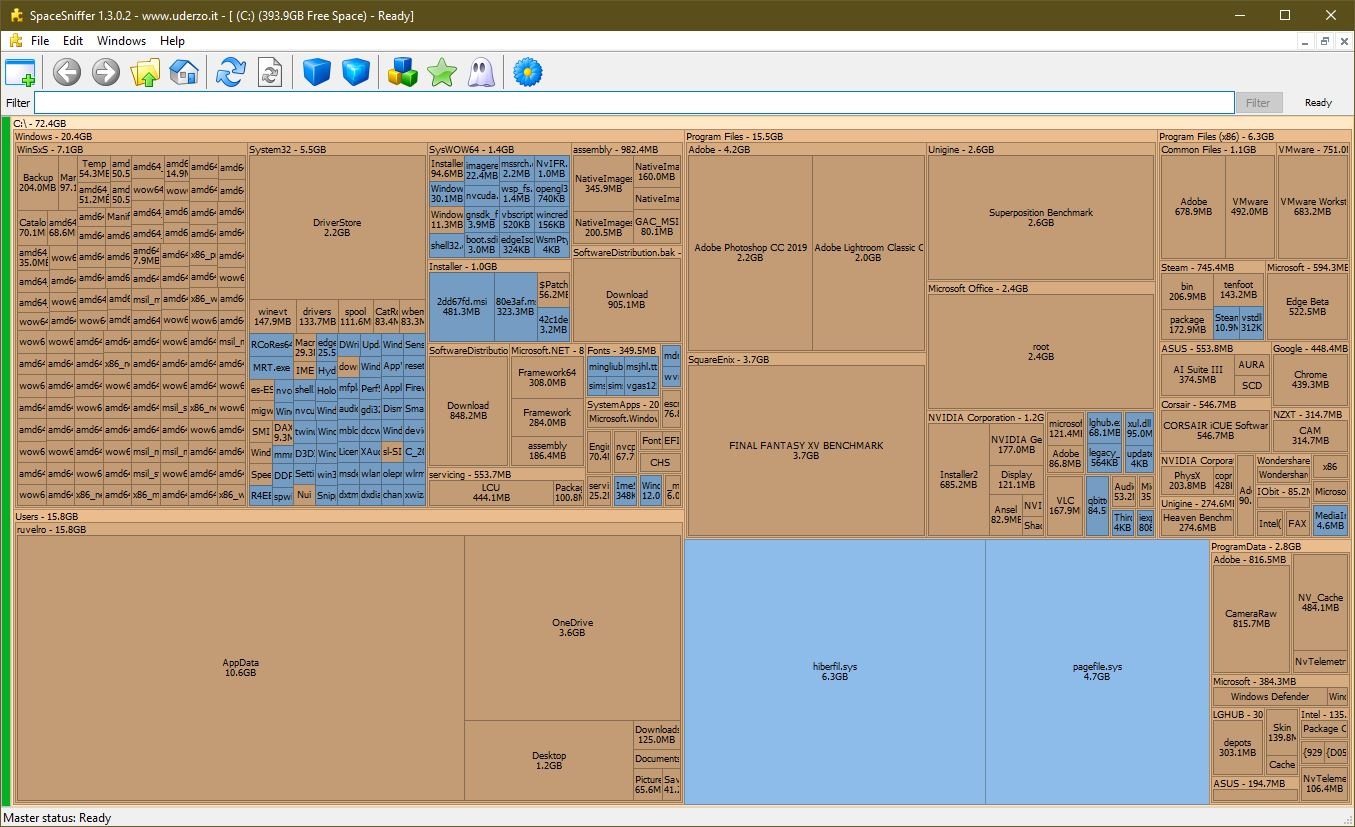Image resolution: width=1355 pixels, height=827 pixels.
Task: Click the "Master status: Ready" status bar text
Action: (58, 818)
